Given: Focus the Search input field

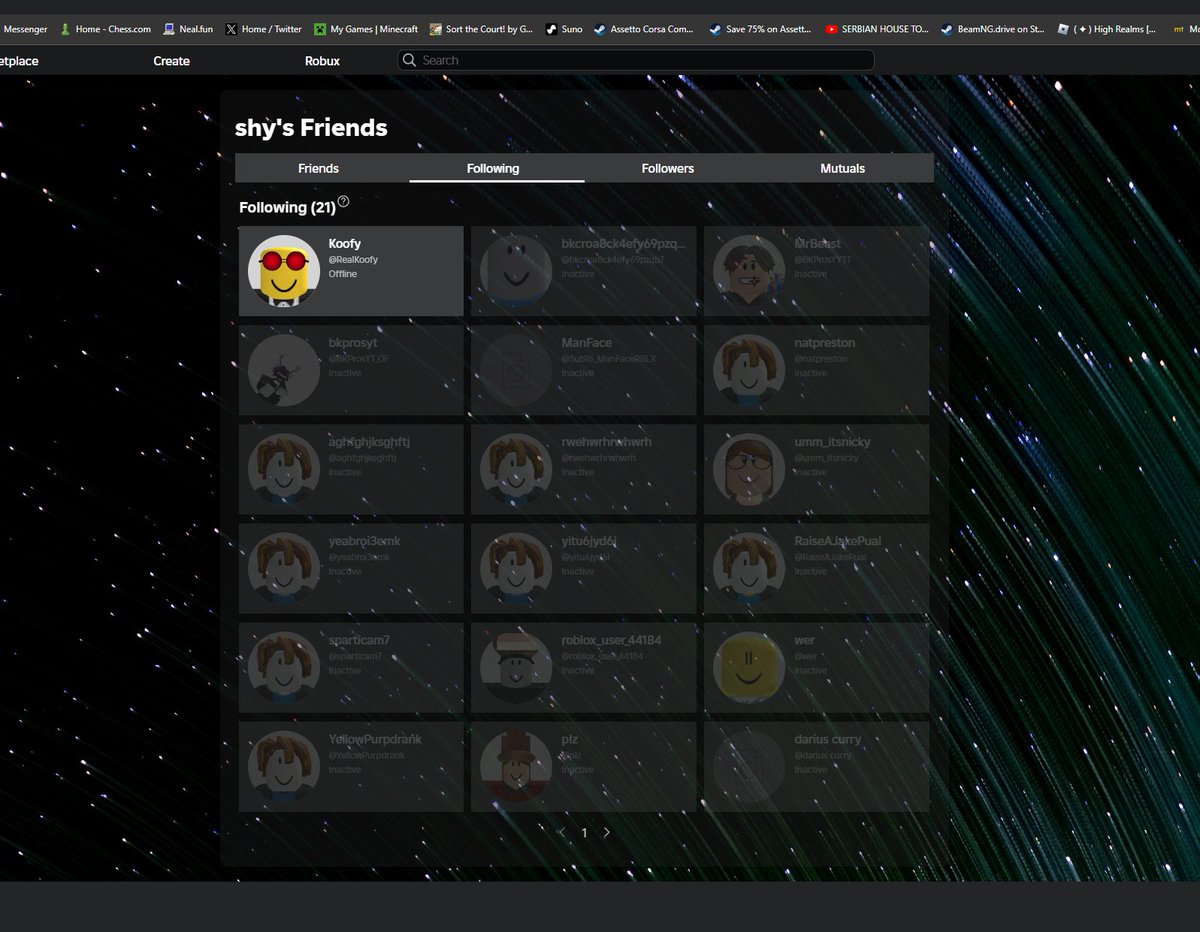Looking at the screenshot, I should (x=636, y=60).
